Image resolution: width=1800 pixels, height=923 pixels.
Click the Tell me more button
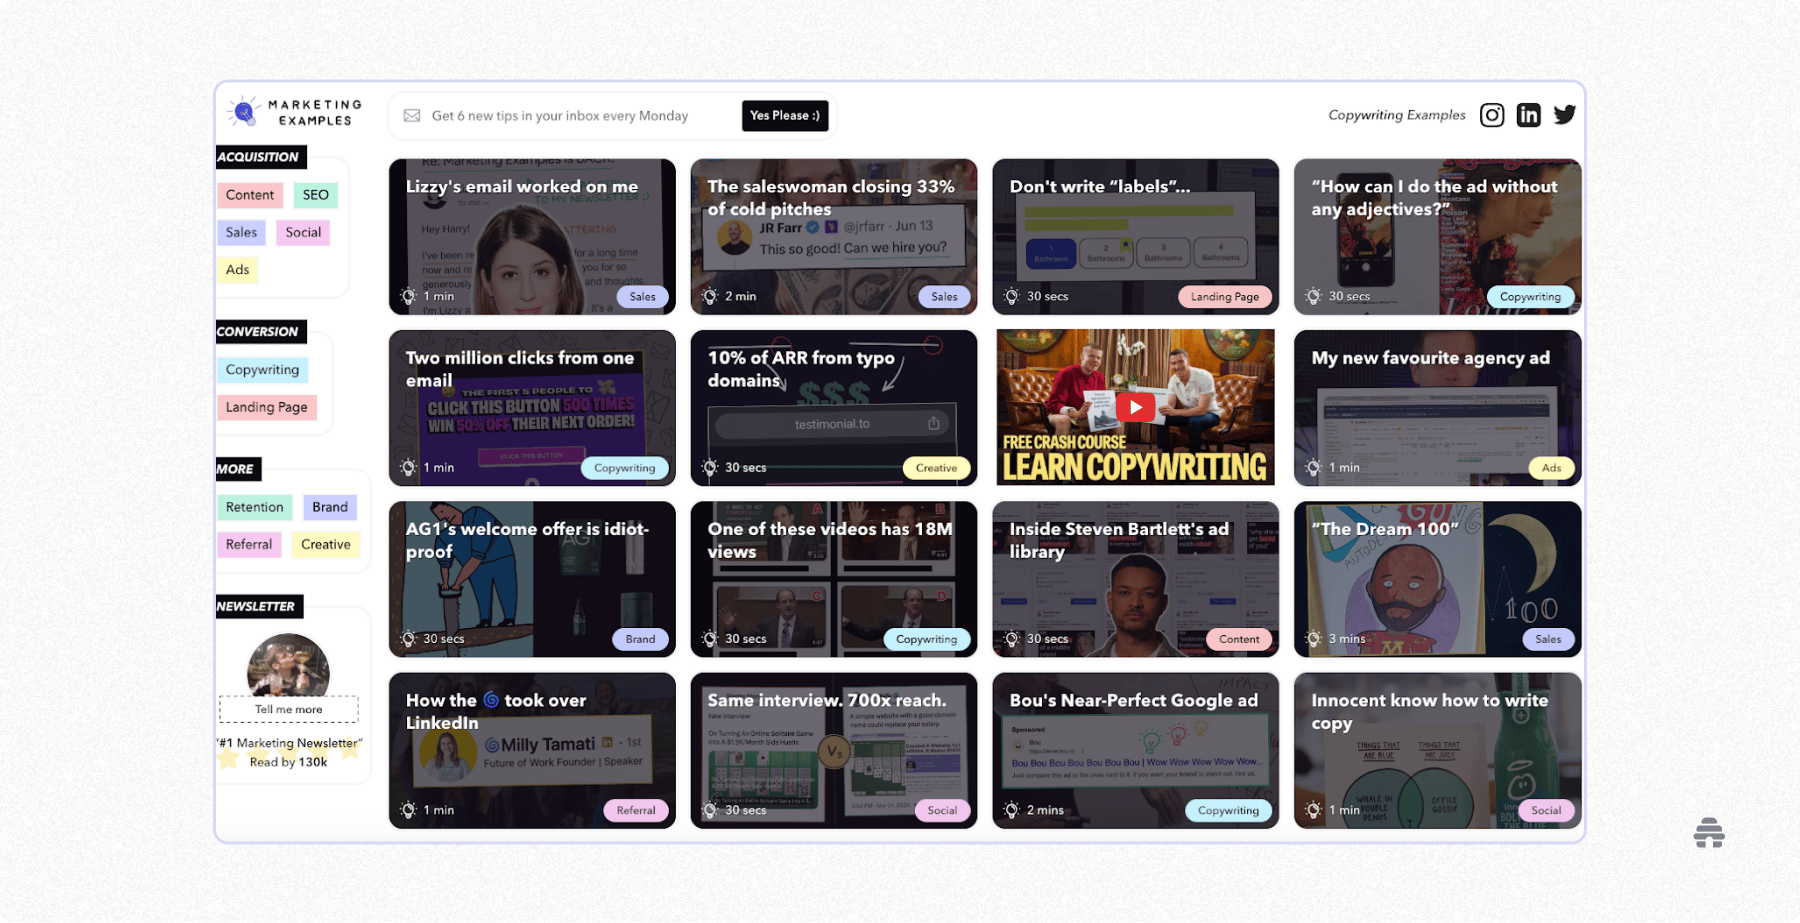pyautogui.click(x=289, y=709)
